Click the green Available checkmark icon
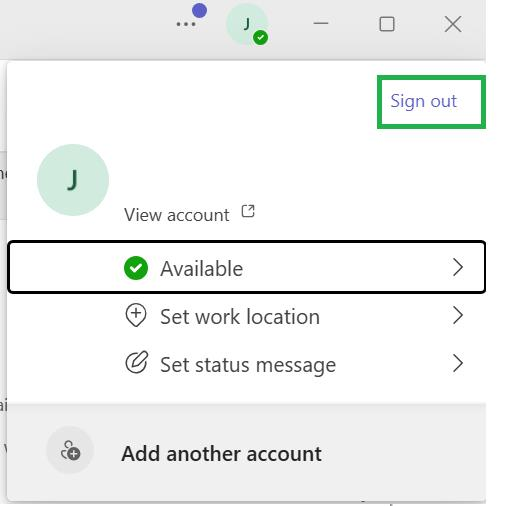Viewport: 511px width, 506px height. click(136, 268)
